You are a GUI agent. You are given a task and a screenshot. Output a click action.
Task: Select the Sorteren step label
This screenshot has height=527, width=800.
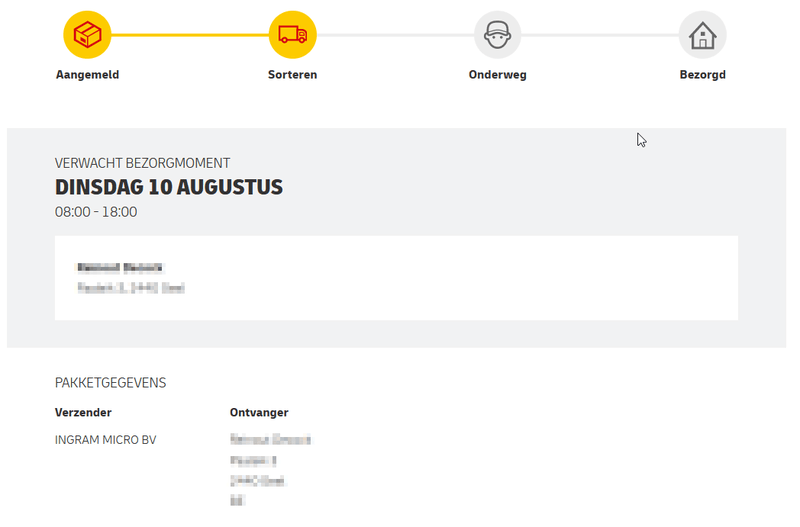coord(292,75)
